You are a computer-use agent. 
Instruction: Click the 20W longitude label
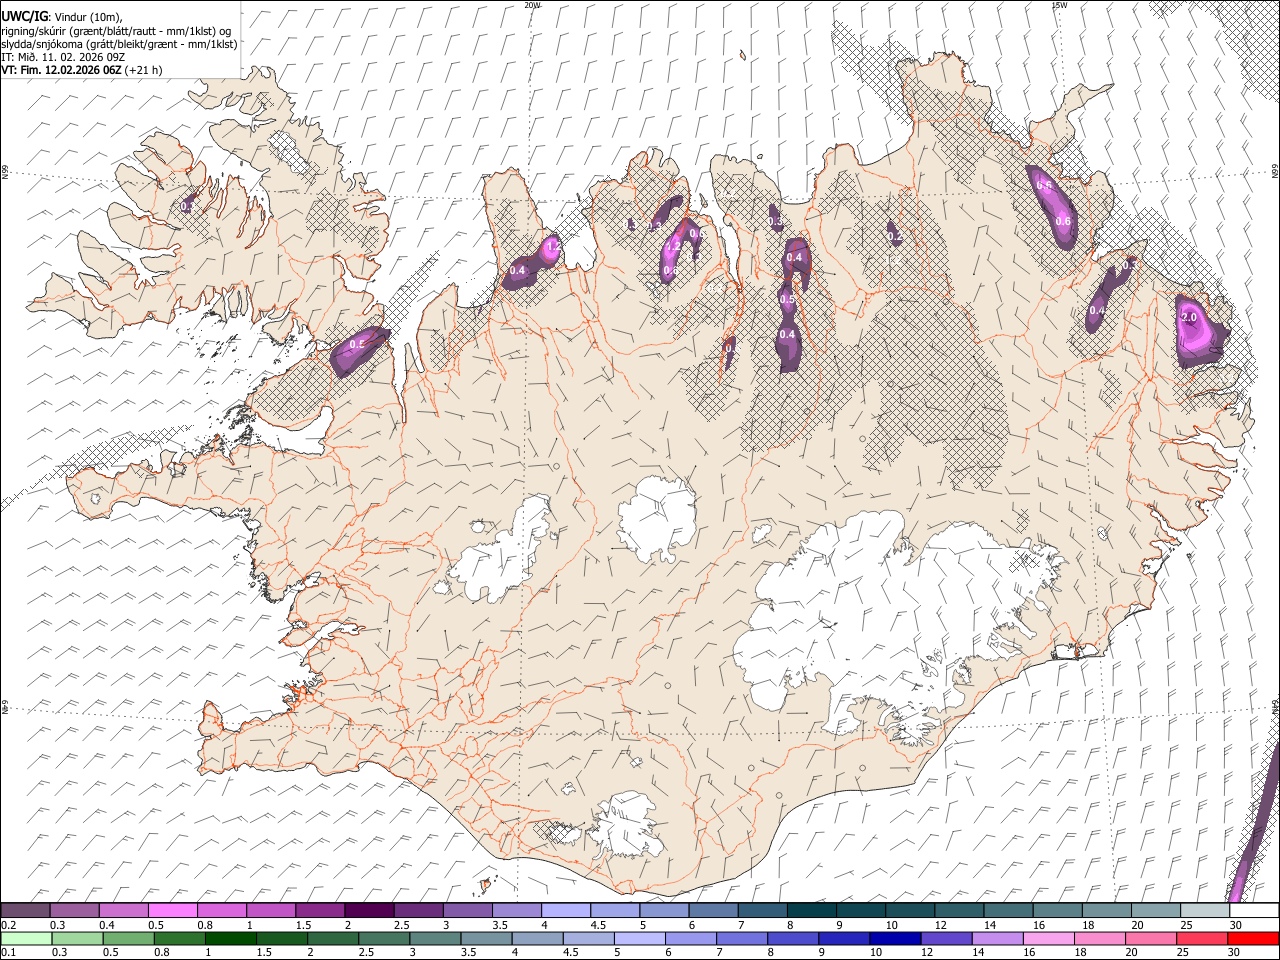pos(533,4)
